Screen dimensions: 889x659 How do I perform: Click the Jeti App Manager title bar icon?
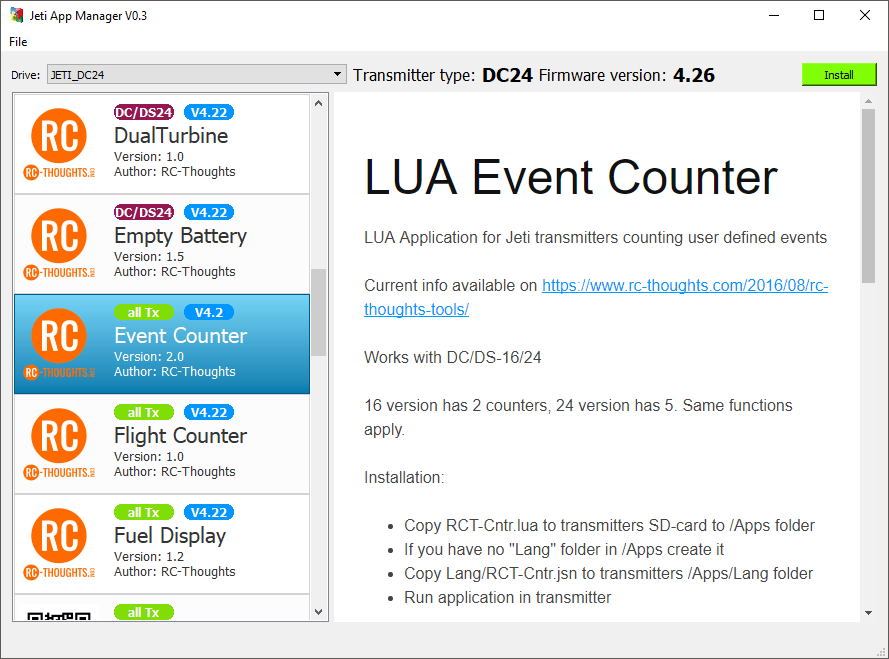tap(16, 15)
